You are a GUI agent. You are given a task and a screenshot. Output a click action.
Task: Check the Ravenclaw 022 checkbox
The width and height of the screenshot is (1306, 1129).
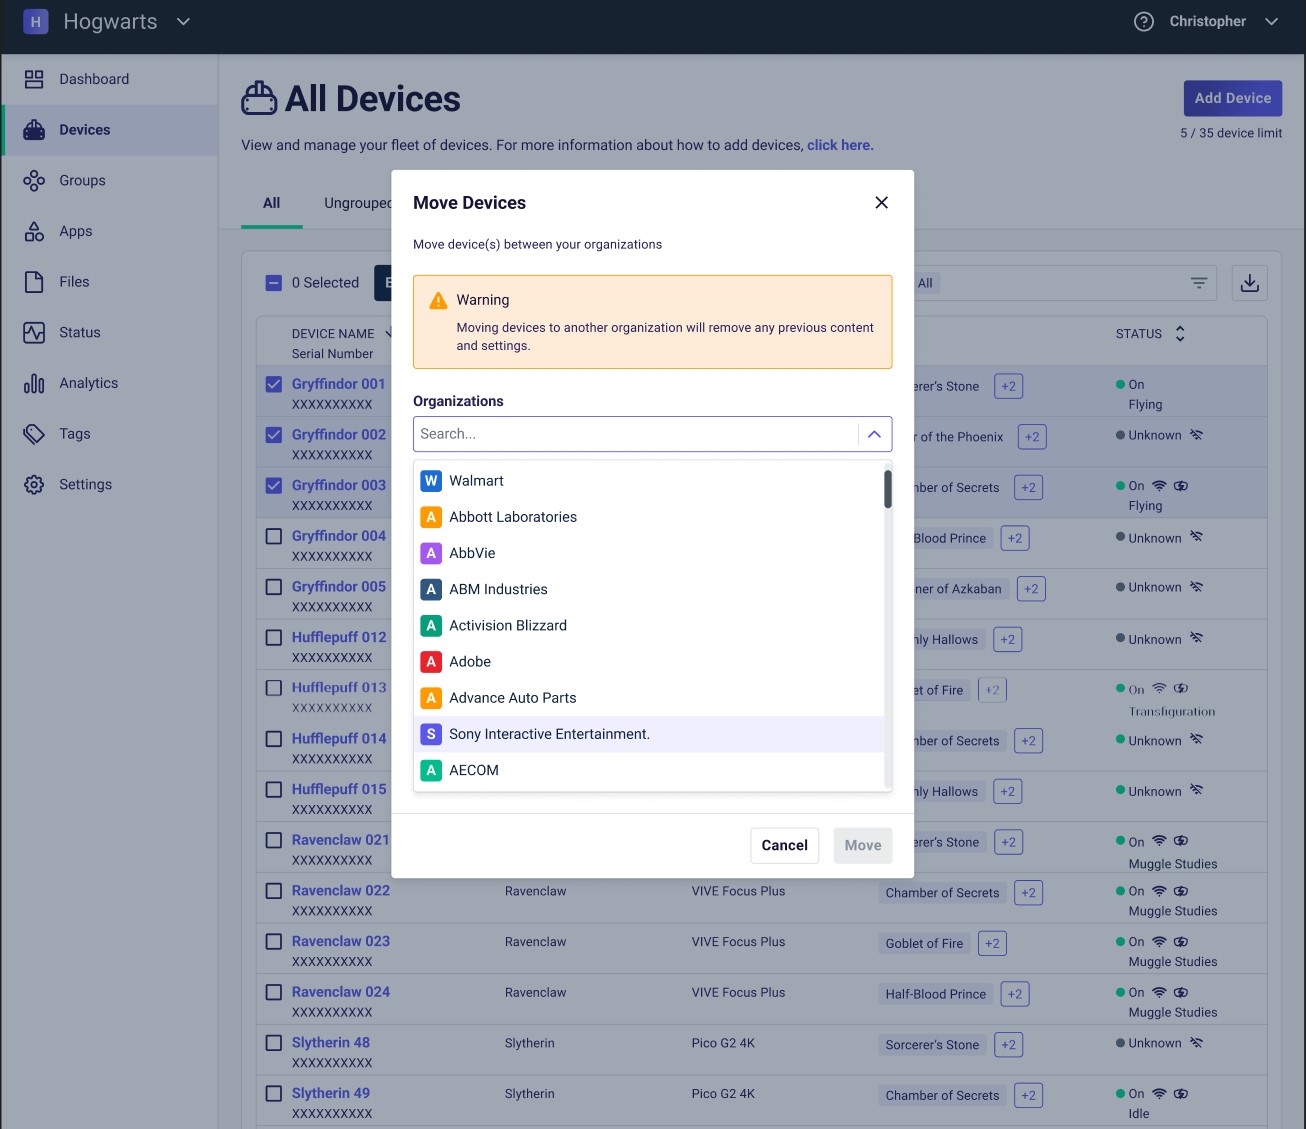274,890
